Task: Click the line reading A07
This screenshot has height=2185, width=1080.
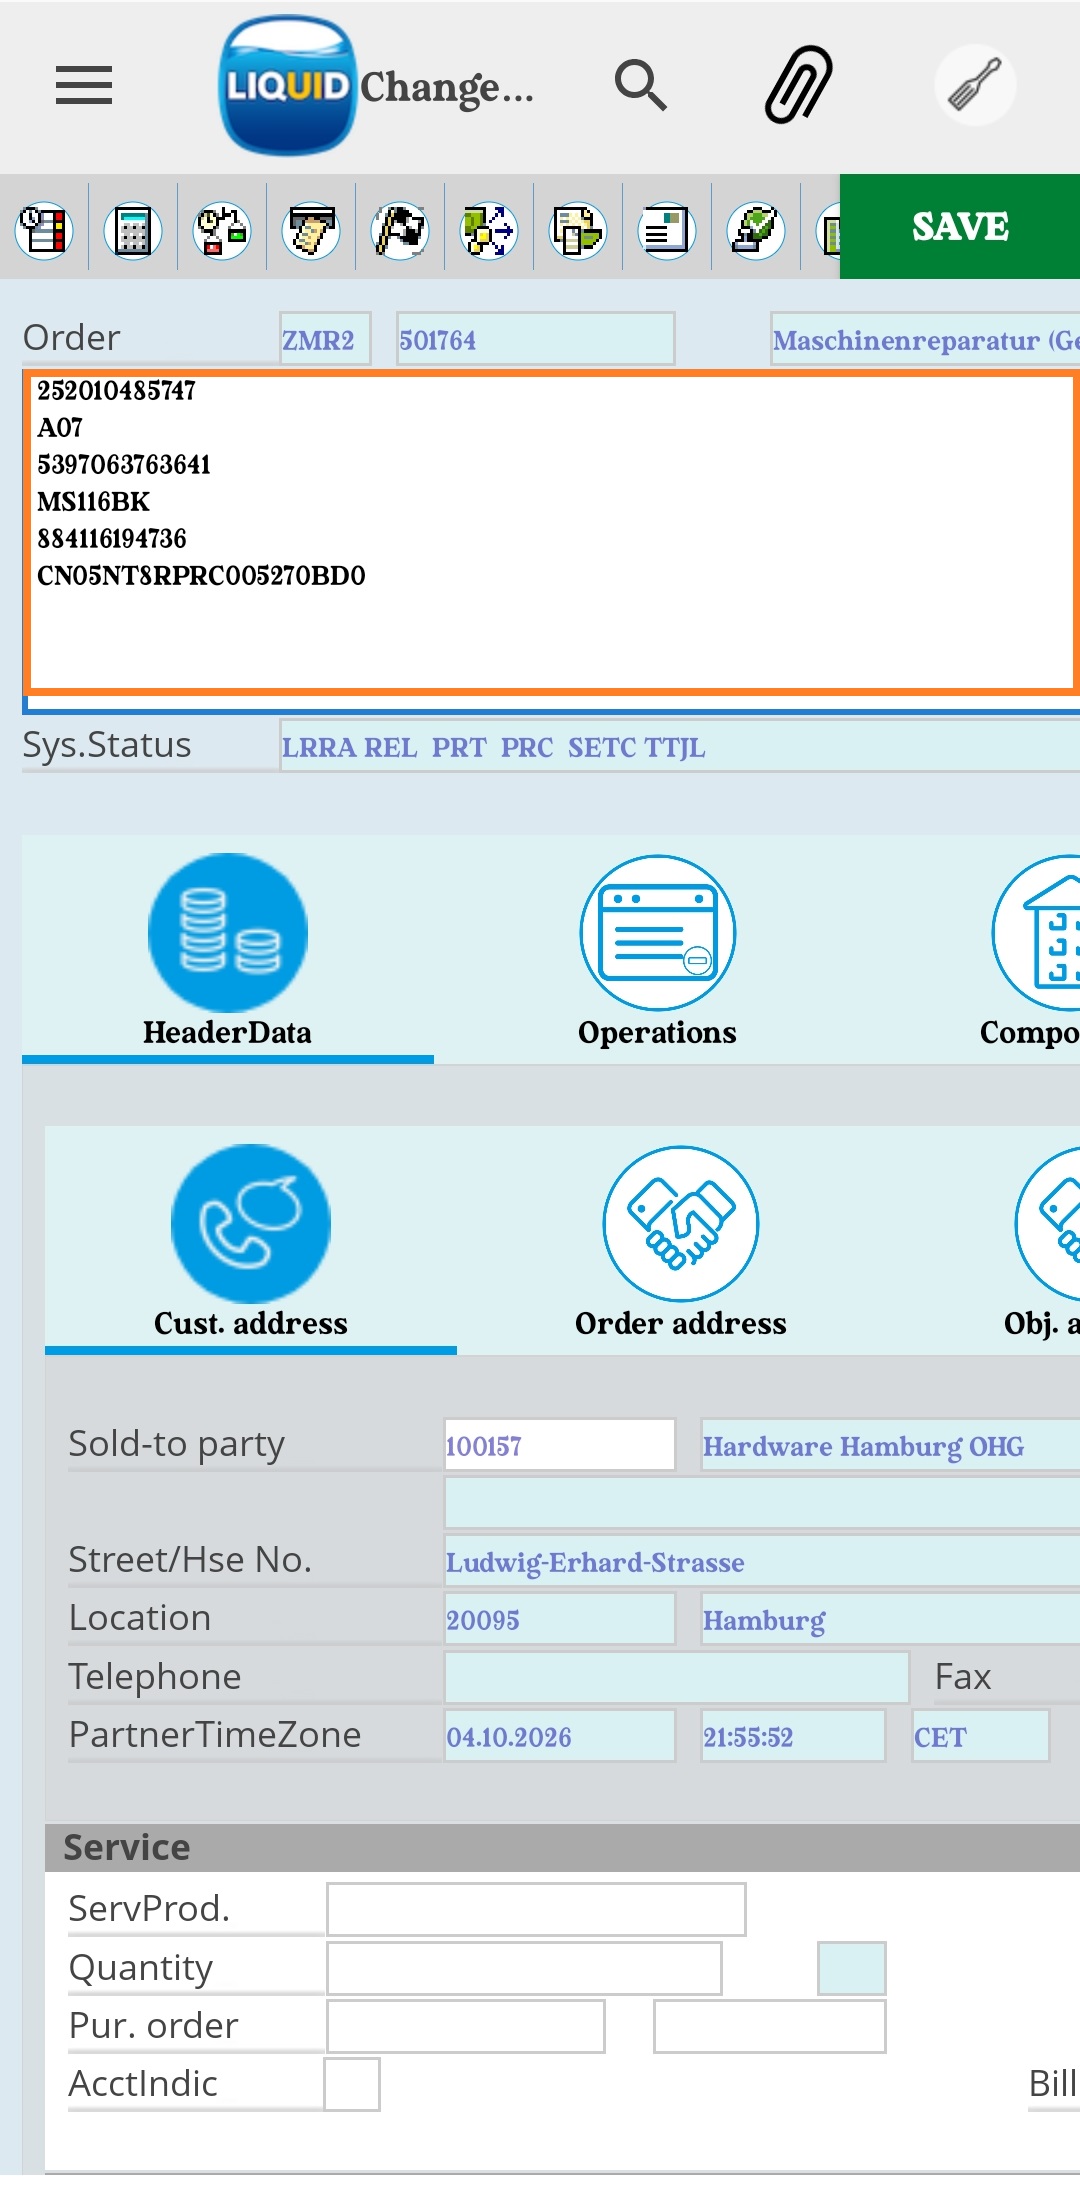Action: [60, 427]
